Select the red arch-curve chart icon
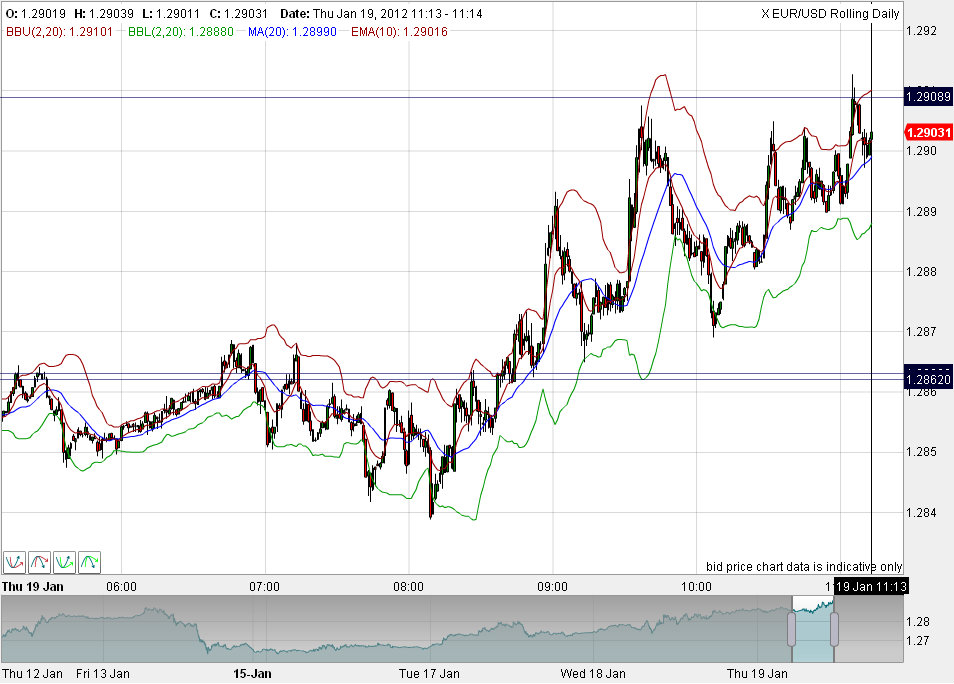954x684 pixels. point(38,562)
